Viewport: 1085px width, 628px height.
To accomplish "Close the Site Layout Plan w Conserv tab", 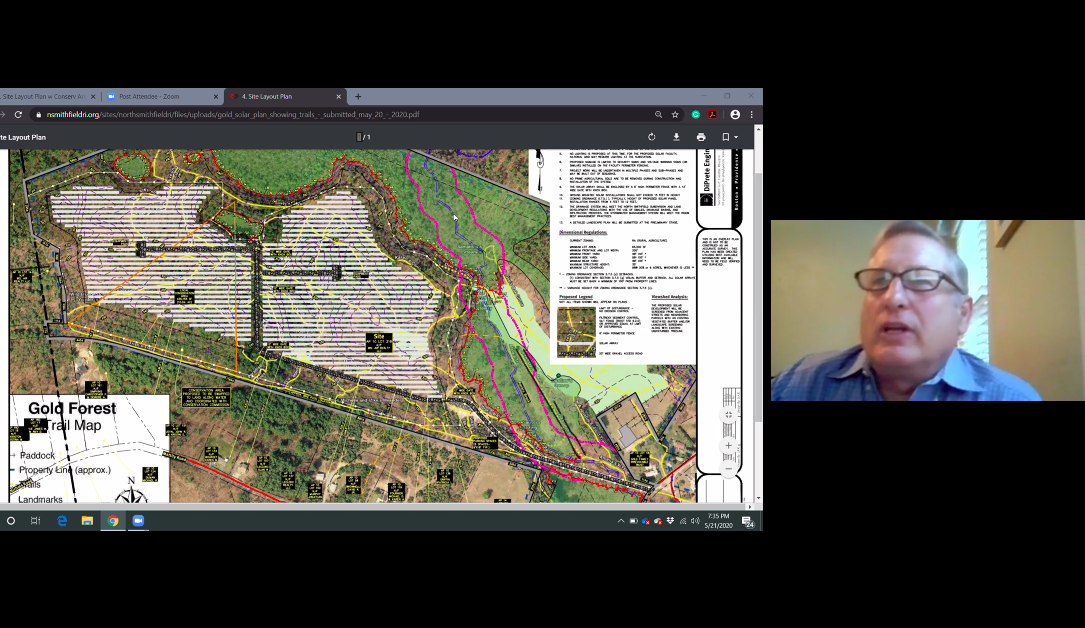I will [93, 97].
